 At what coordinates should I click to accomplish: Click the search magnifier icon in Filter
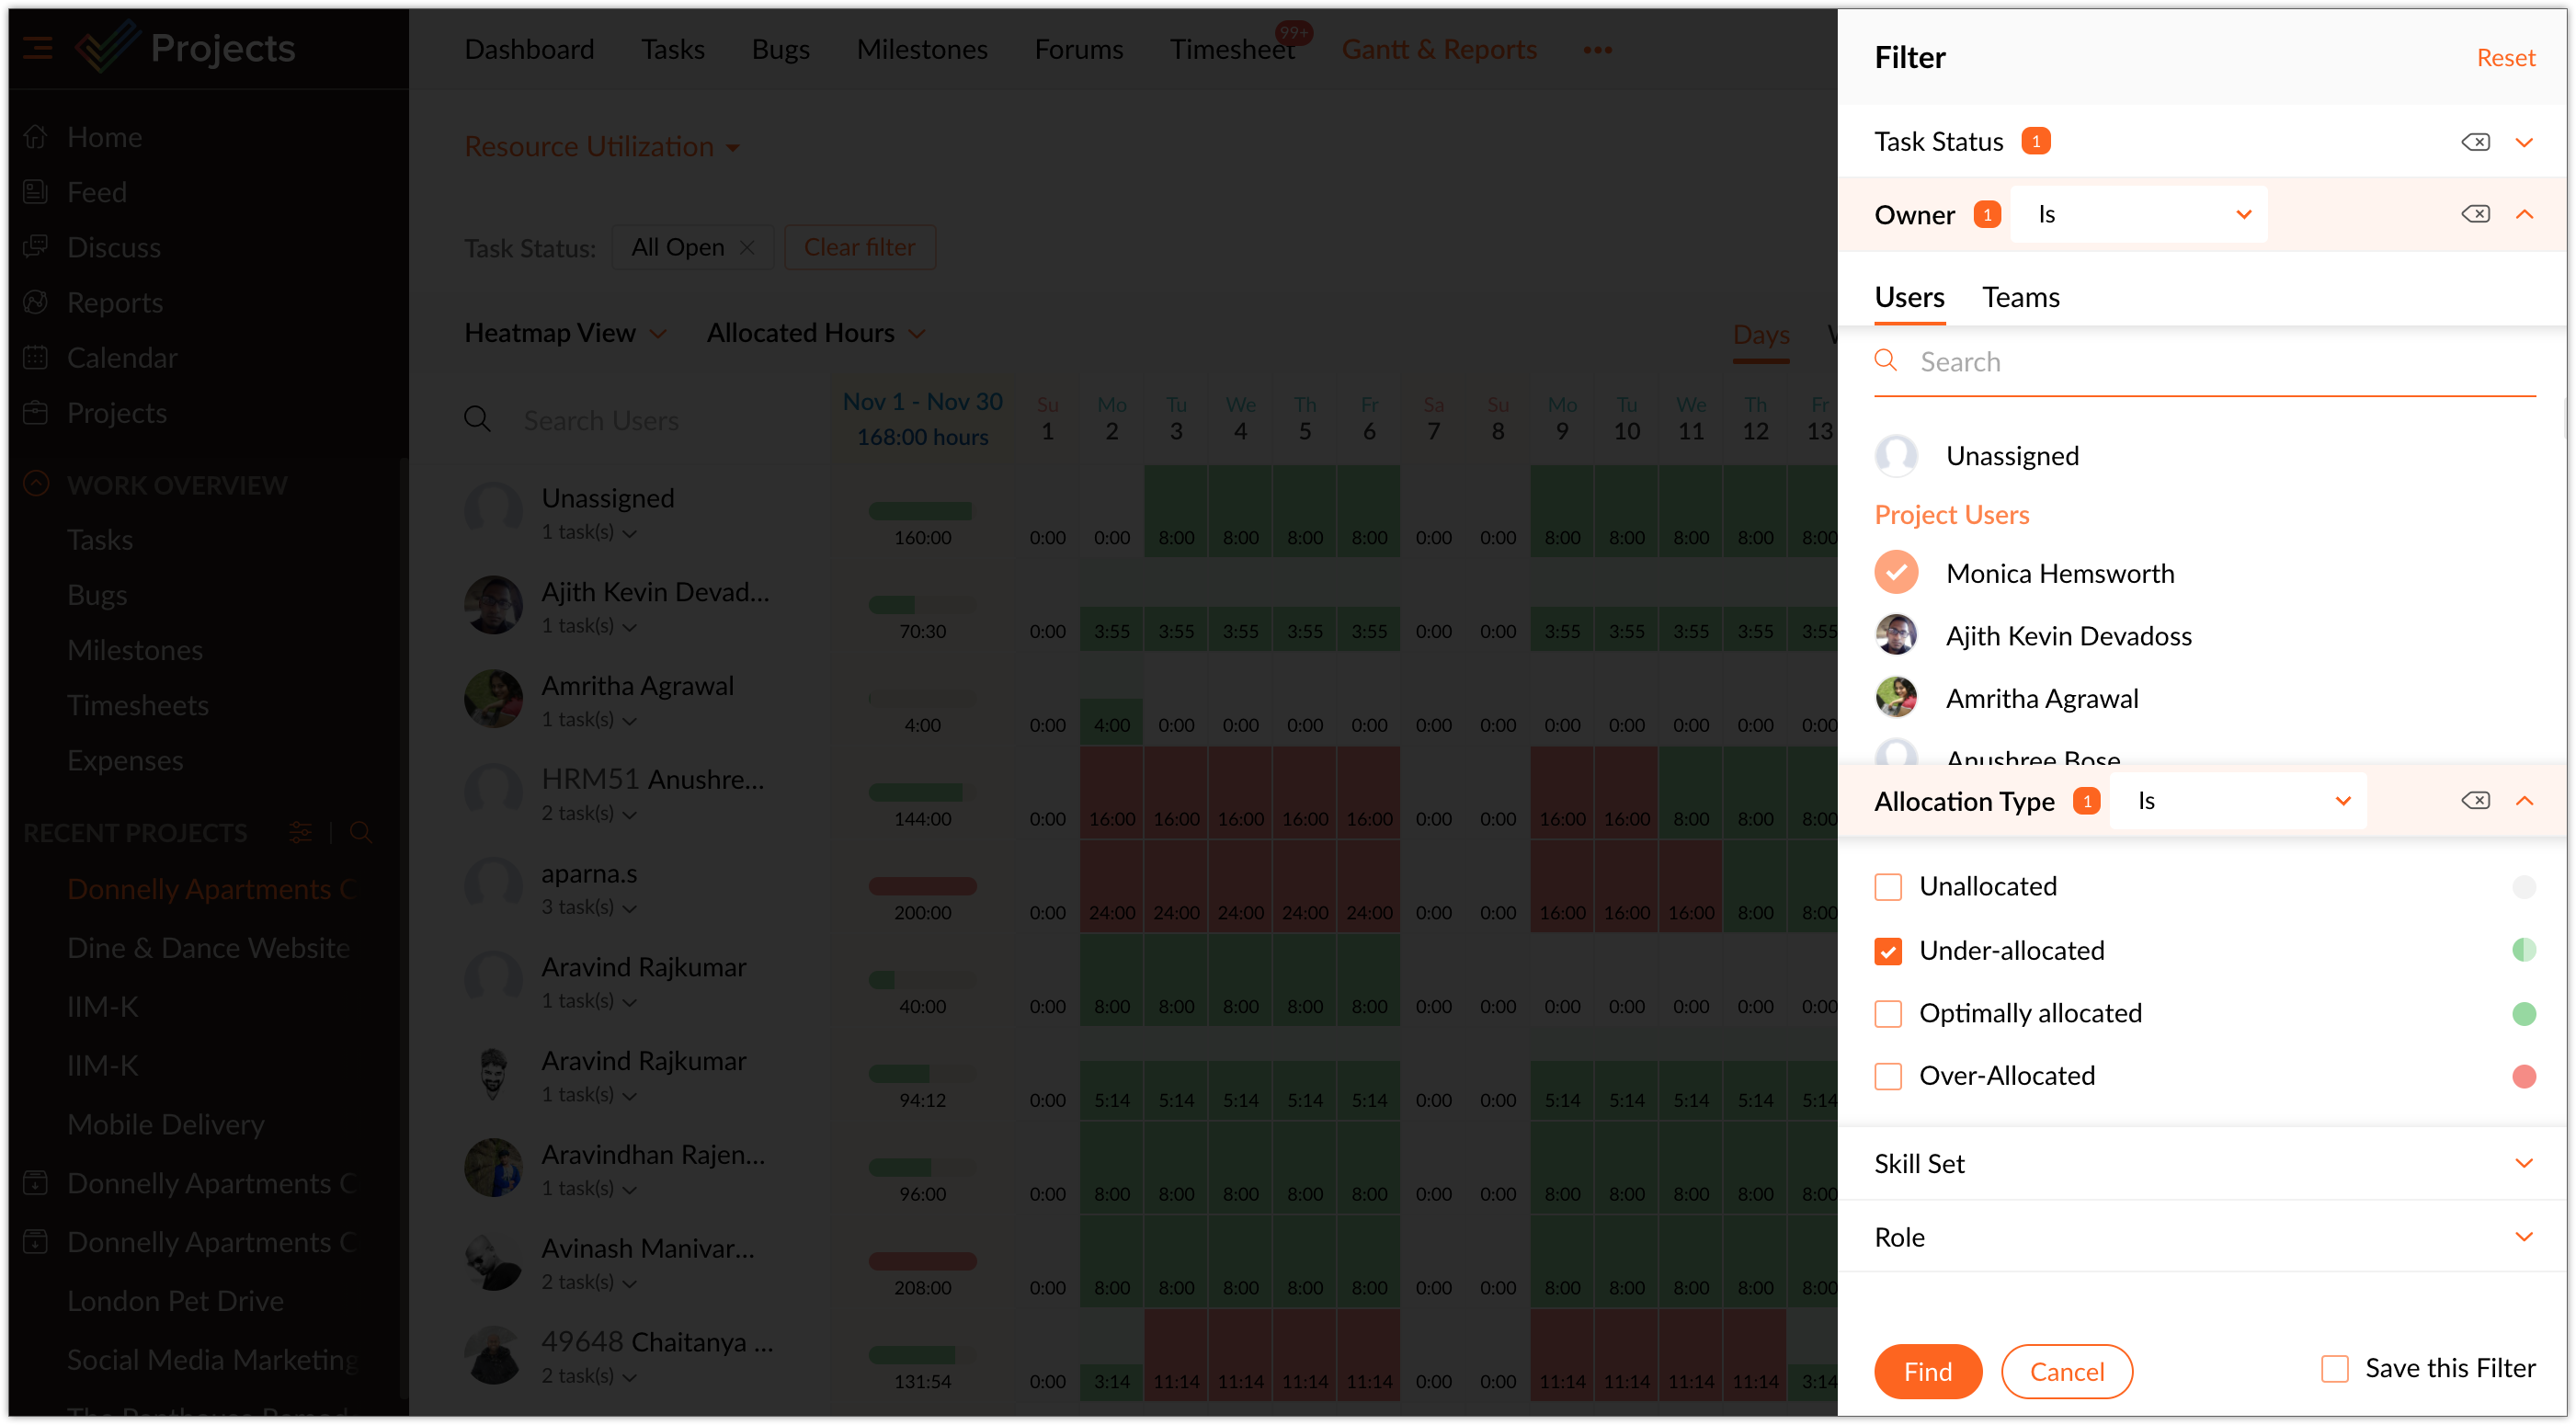tap(1885, 361)
